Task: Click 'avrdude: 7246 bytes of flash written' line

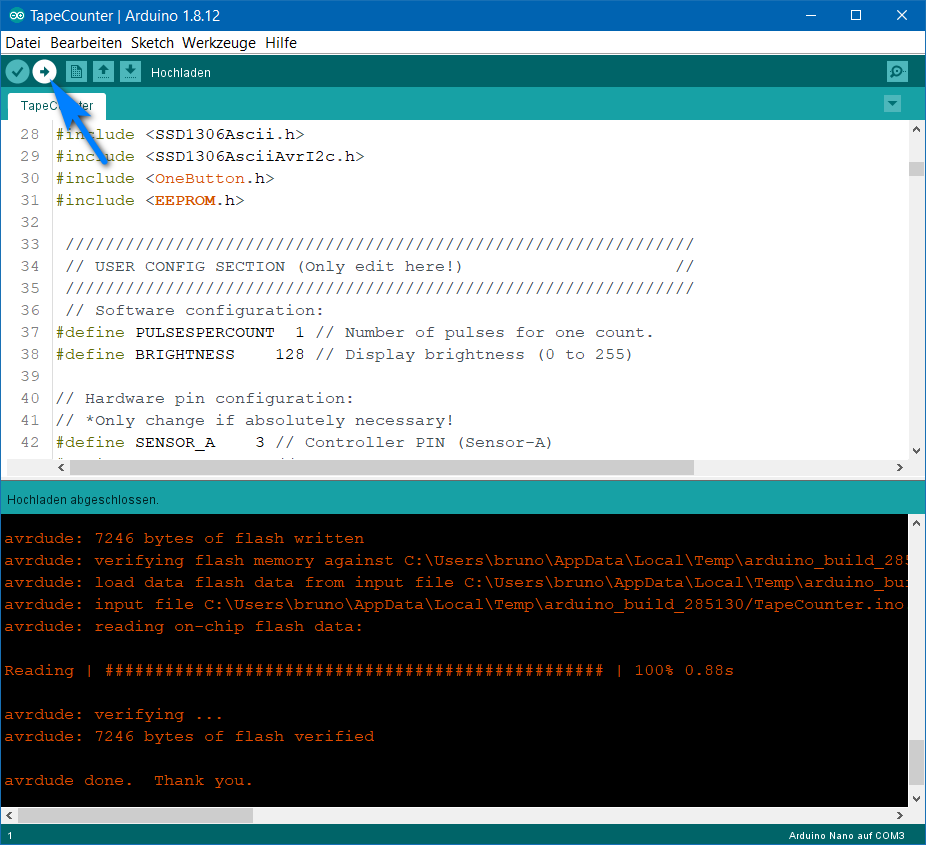Action: [x=184, y=539]
